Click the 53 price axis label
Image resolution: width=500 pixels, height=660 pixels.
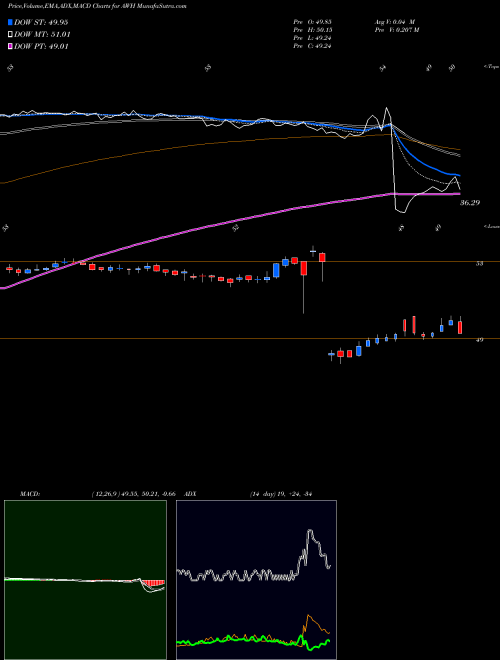coord(479,263)
